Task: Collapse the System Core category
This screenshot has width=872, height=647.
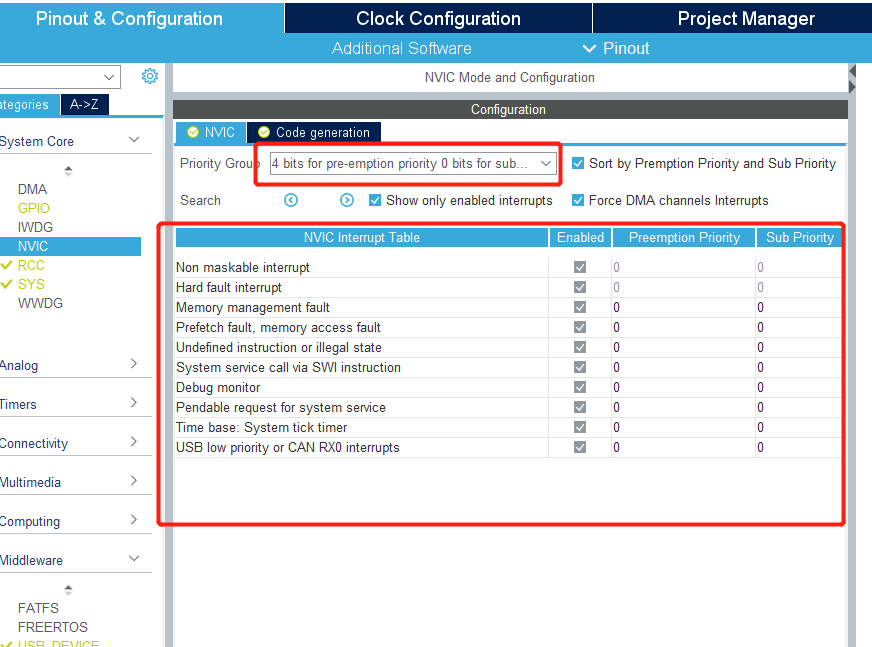Action: coord(134,140)
